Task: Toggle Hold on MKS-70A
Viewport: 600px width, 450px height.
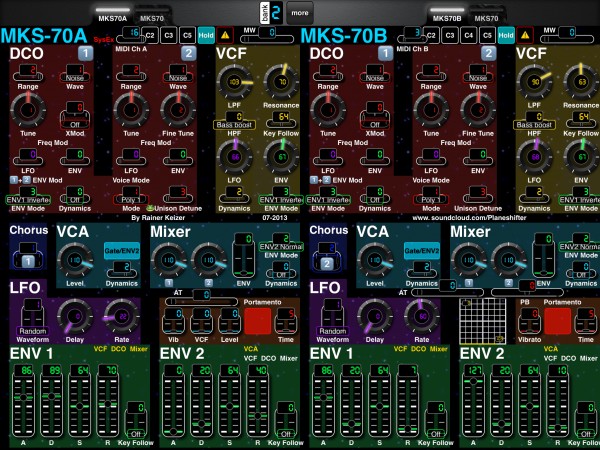Action: pos(206,36)
